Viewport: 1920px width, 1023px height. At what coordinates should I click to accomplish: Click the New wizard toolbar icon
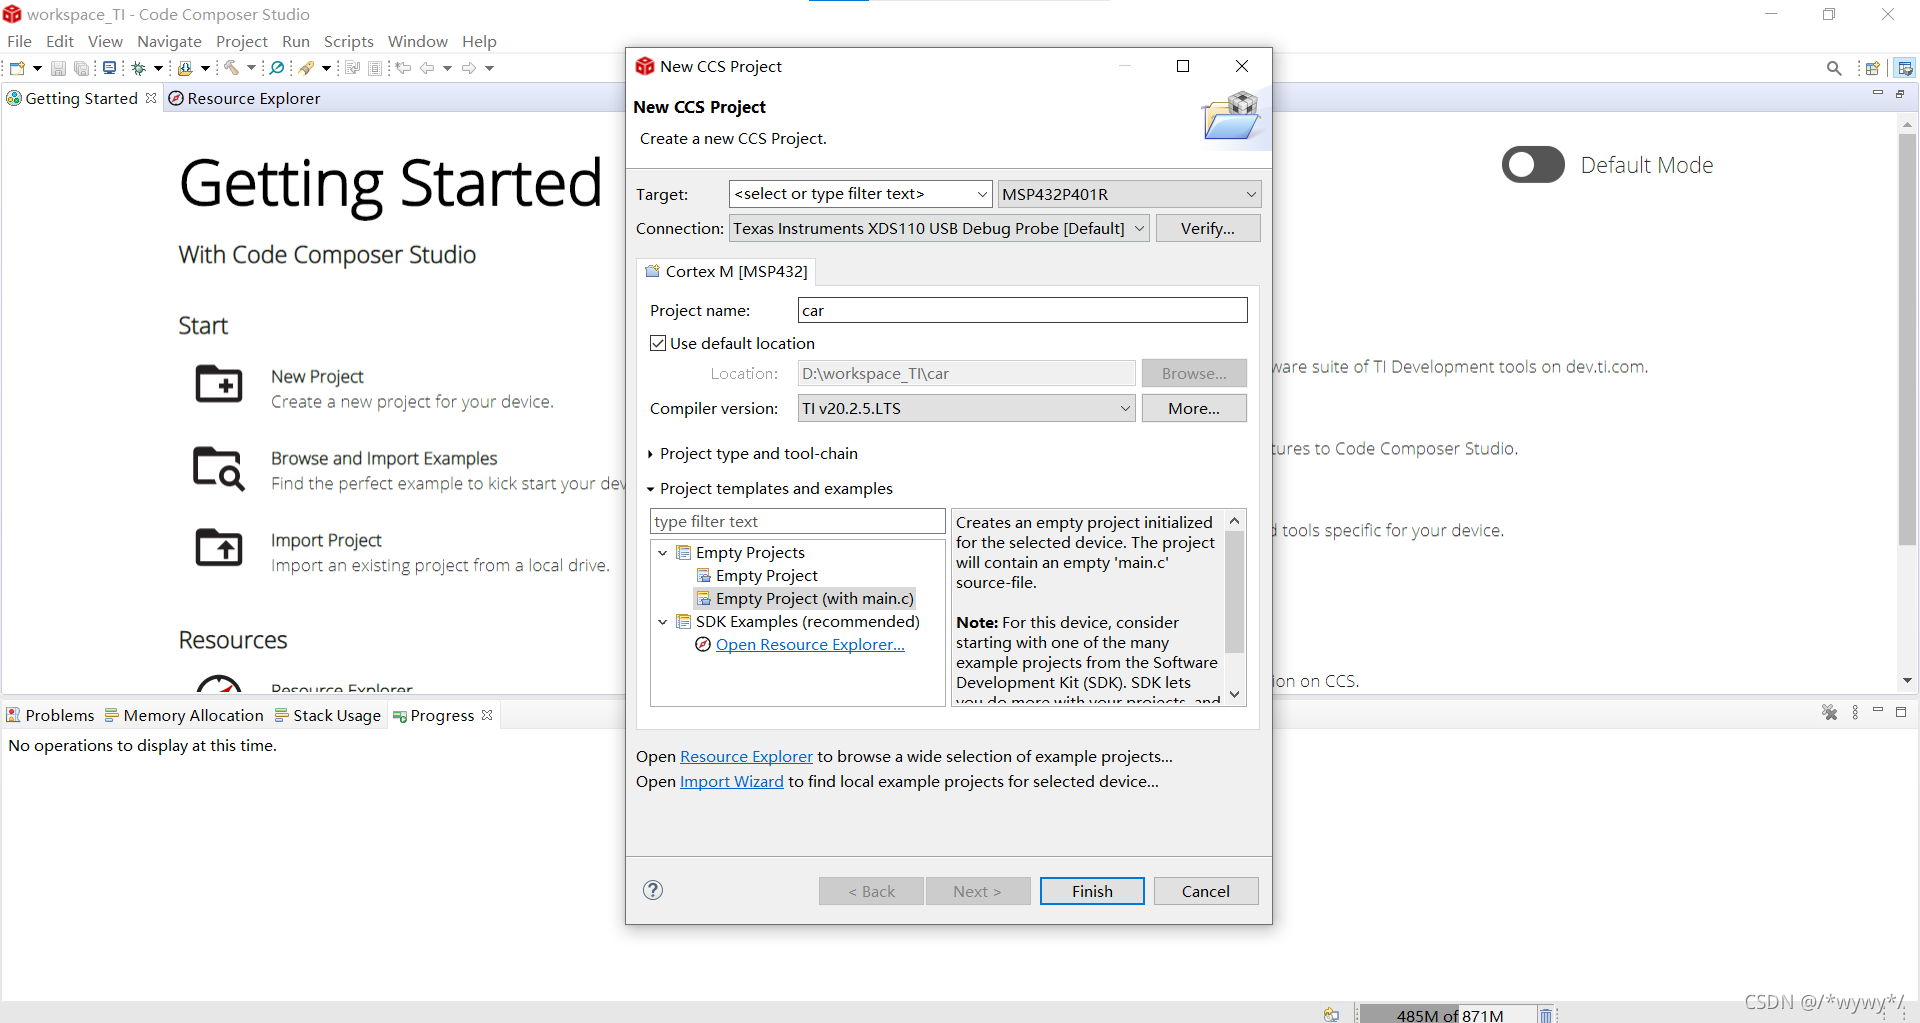pyautogui.click(x=17, y=68)
